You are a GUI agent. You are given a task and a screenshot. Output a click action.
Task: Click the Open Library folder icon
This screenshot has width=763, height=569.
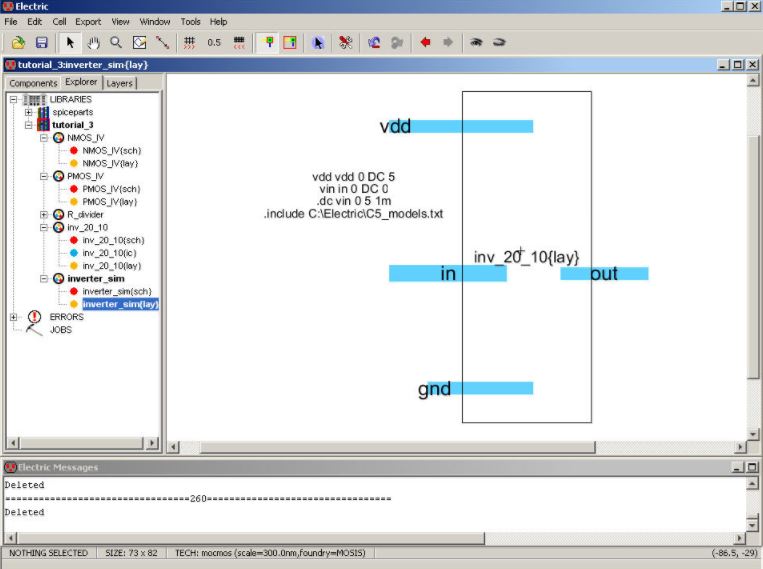pyautogui.click(x=17, y=42)
